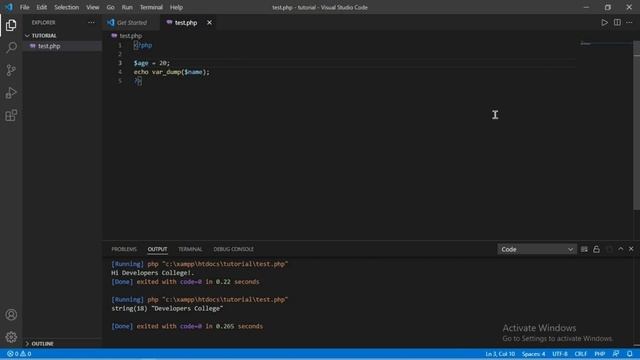Viewport: 640px width, 360px height.
Task: Change the CRLF end of line setting
Action: [x=580, y=354]
